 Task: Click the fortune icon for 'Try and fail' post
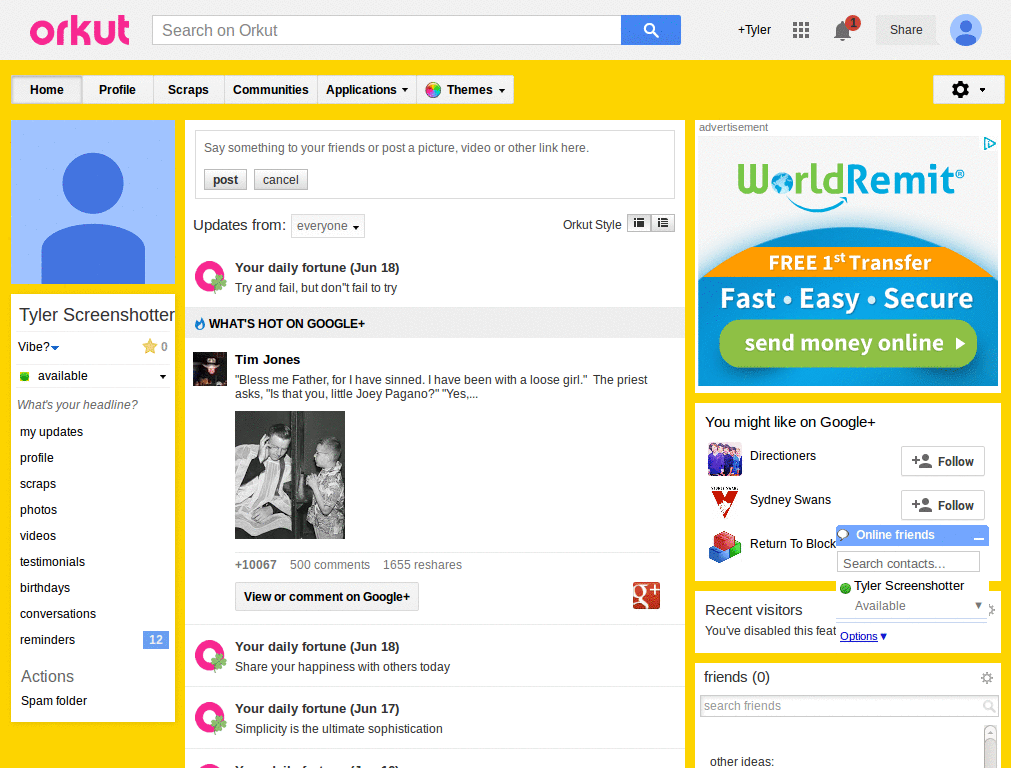tap(210, 277)
